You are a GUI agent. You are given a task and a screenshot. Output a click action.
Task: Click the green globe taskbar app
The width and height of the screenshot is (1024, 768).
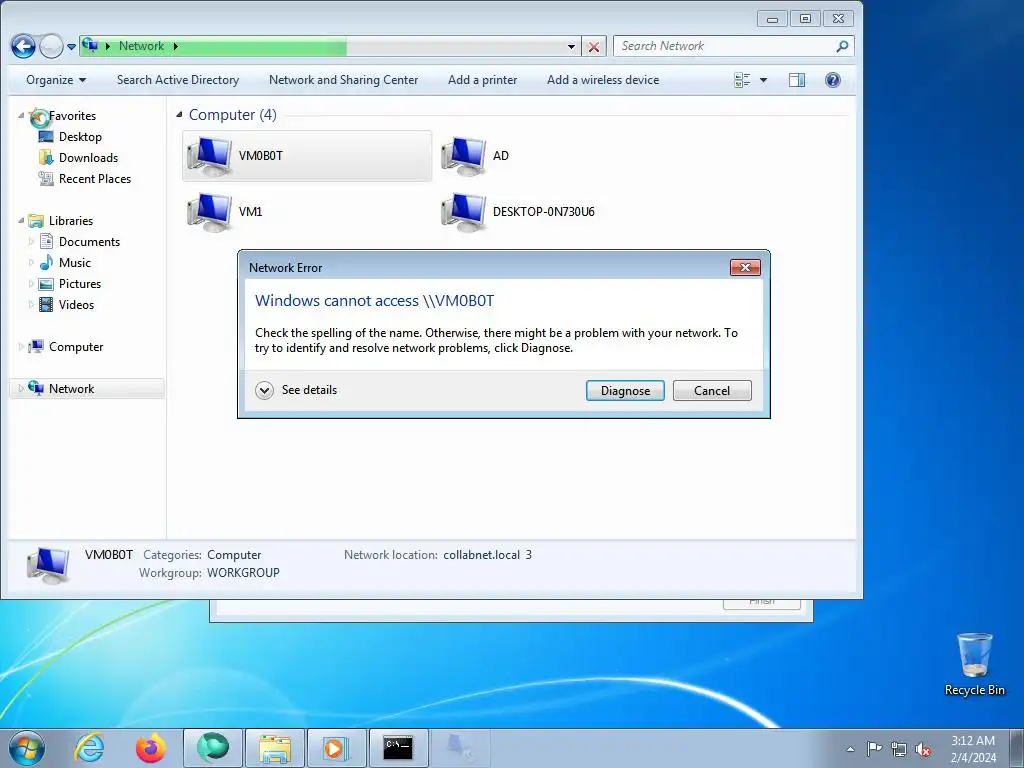[x=213, y=748]
